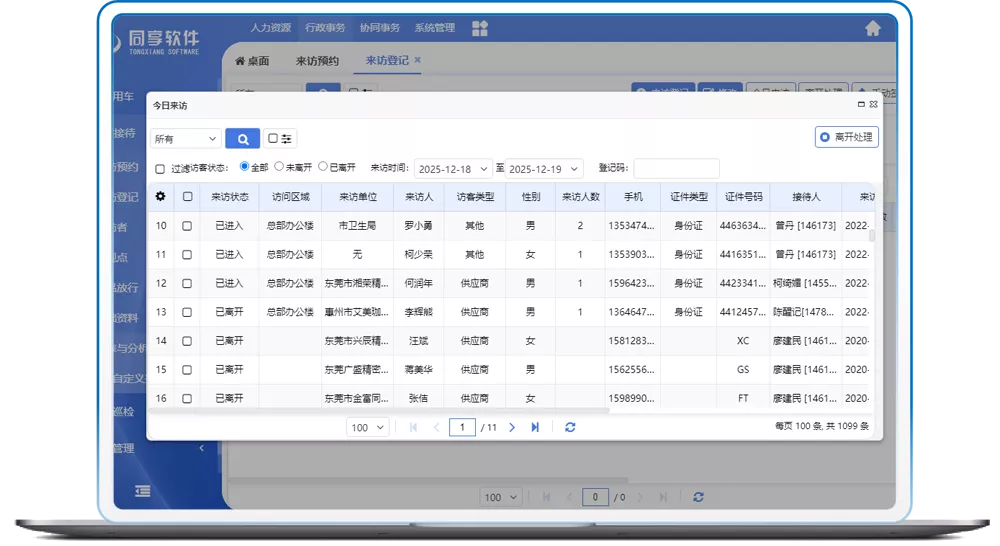The image size is (1000, 546).
Task: Collapse the sidebar with left chevron
Action: [202, 448]
